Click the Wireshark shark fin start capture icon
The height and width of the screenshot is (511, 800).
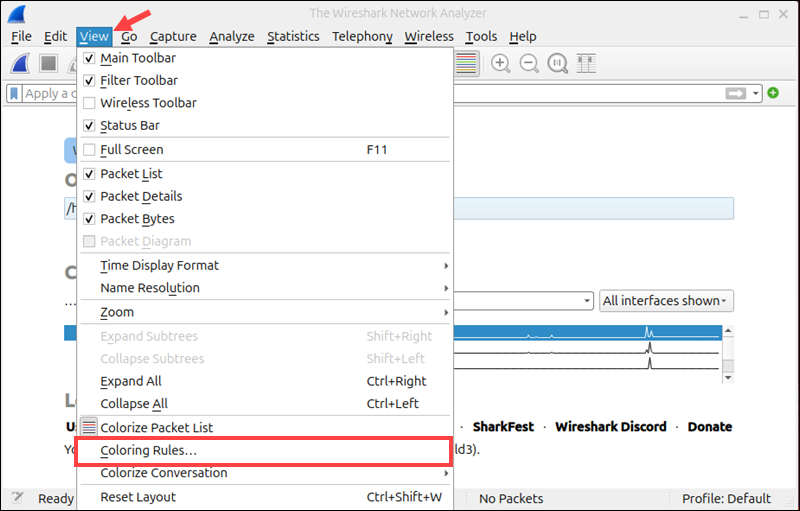pos(20,64)
